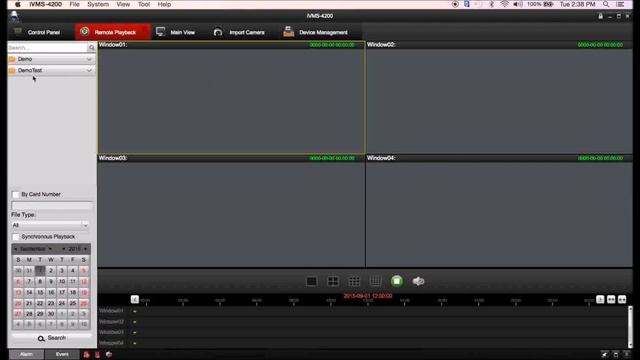Click the Search button below calendar
The width and height of the screenshot is (640, 360).
click(52, 338)
